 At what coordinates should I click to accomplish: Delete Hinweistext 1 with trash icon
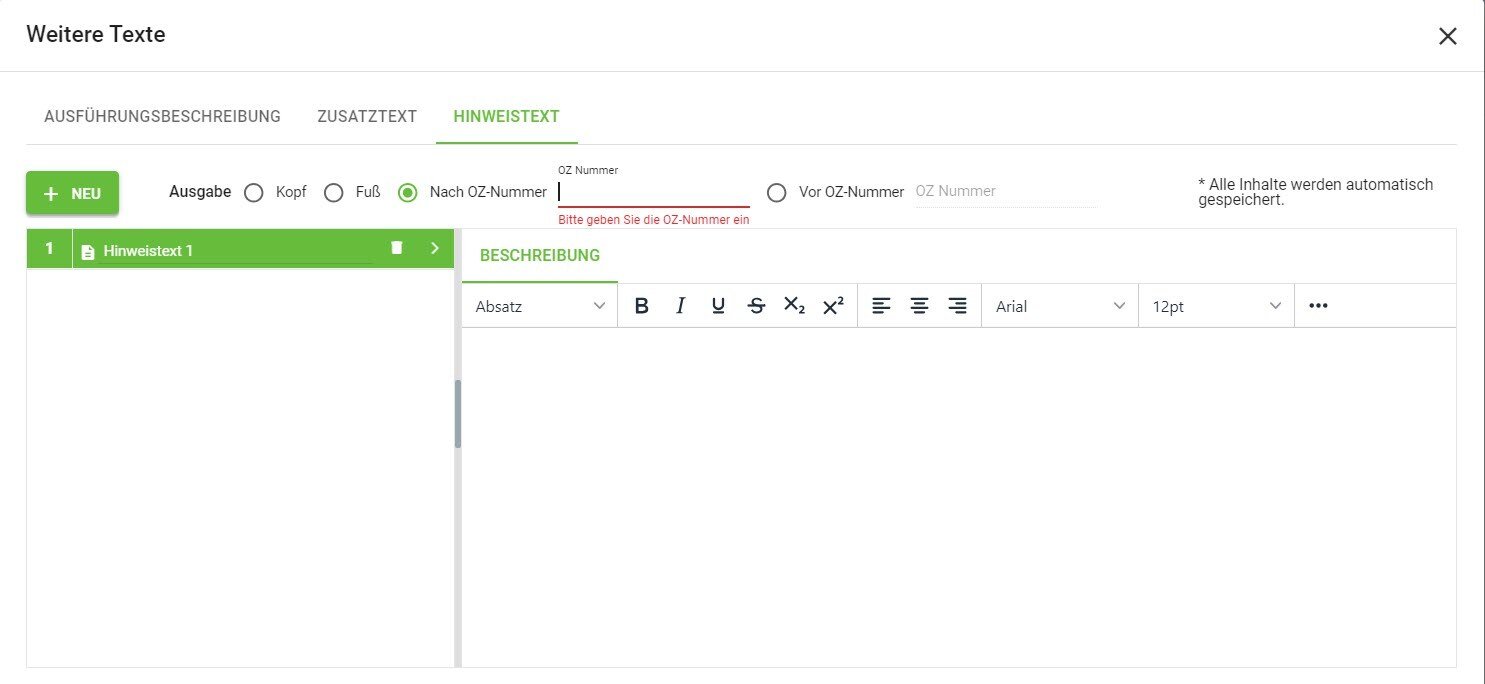(397, 248)
